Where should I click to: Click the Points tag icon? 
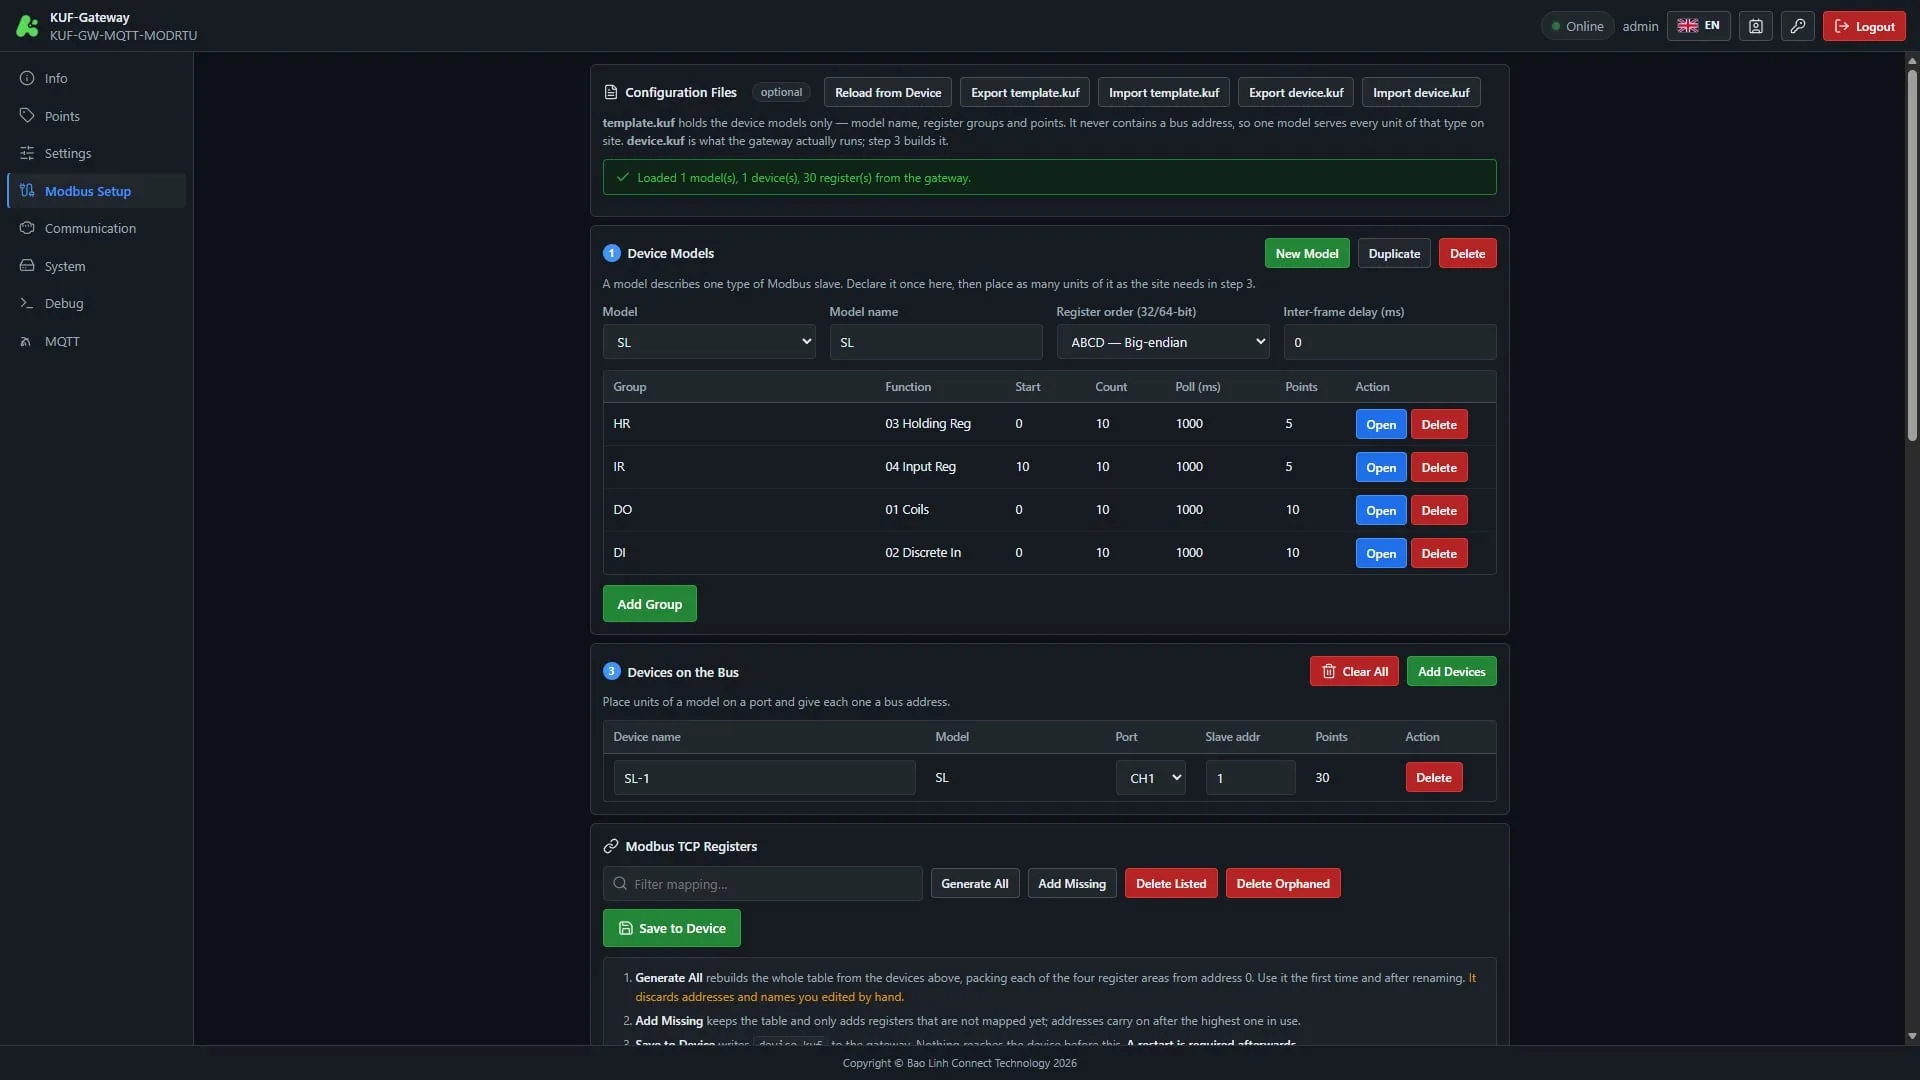click(27, 116)
